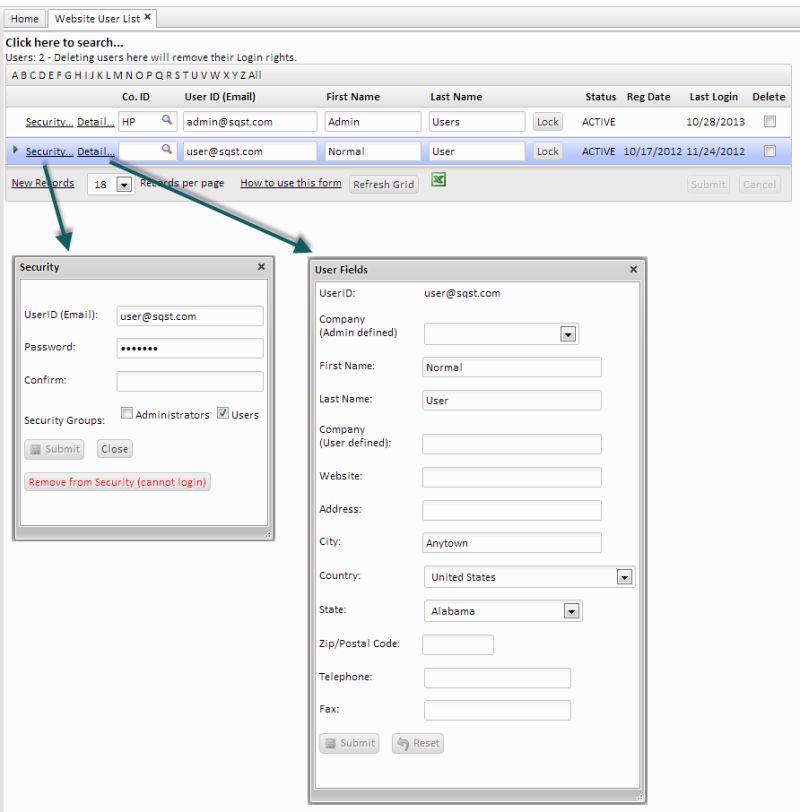This screenshot has height=812, width=800.
Task: Click the Reset icon in User Fields
Action: (x=417, y=743)
